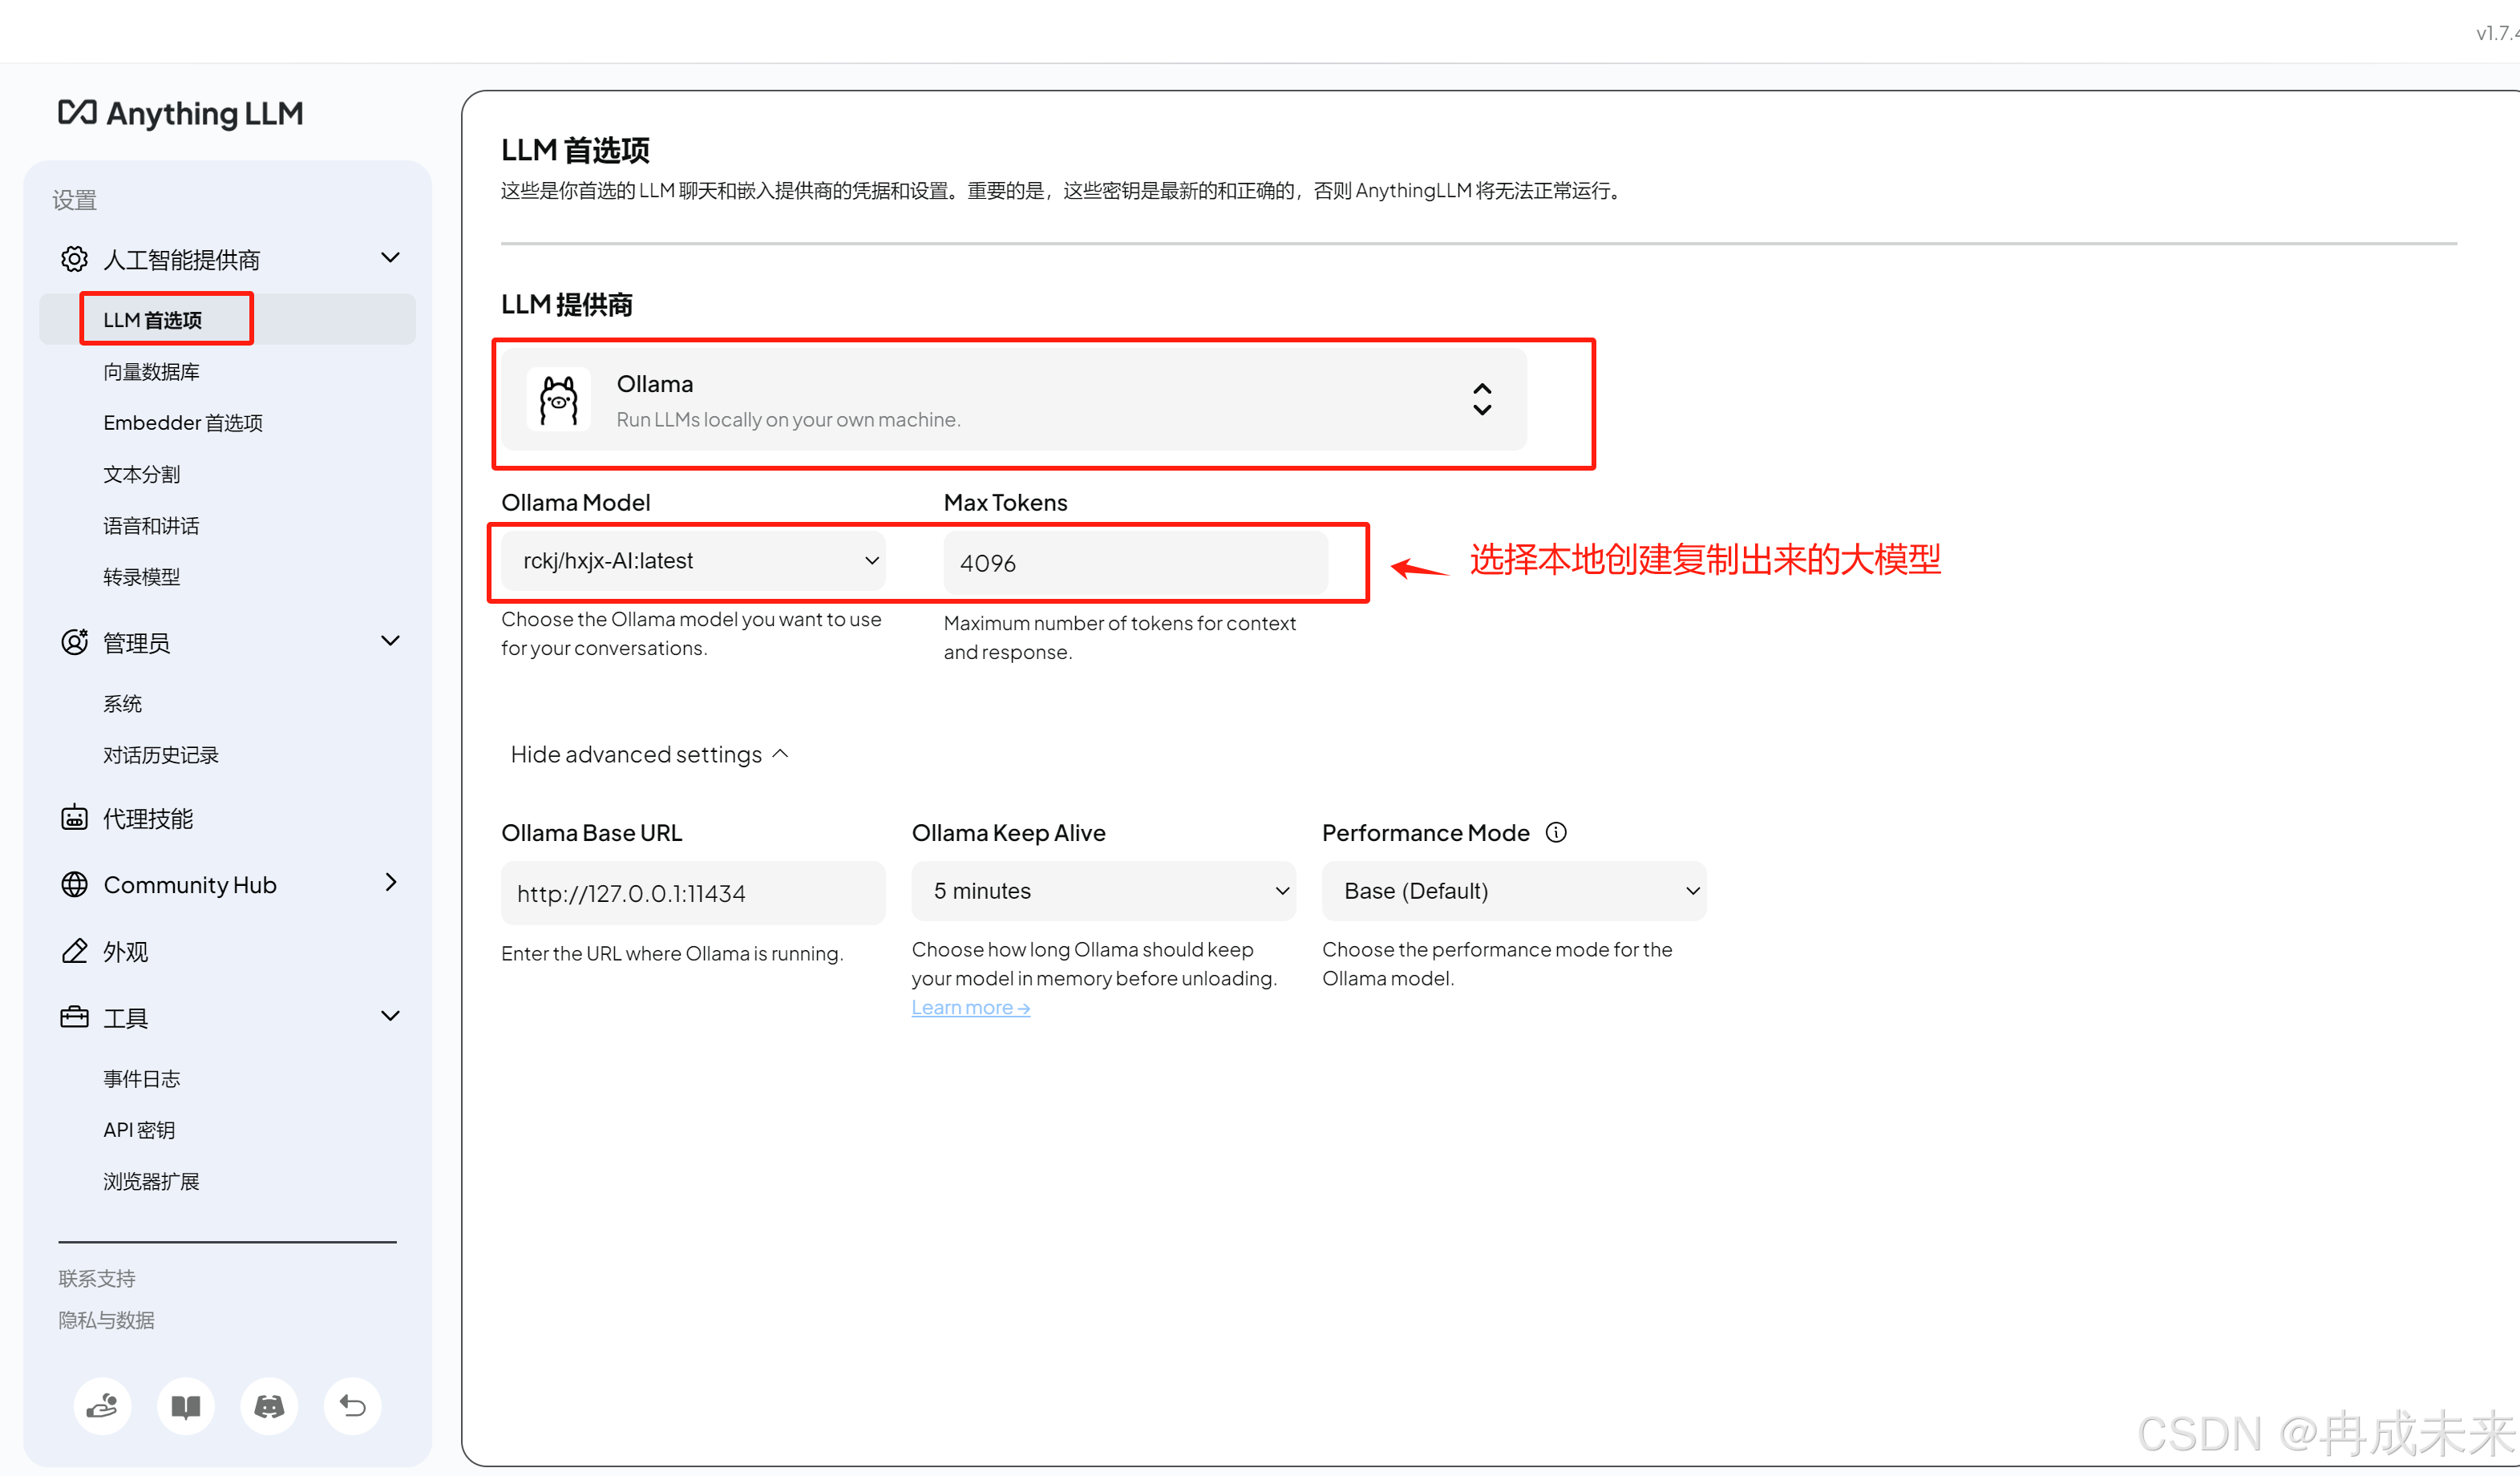Image resolution: width=2520 pixels, height=1476 pixels.
Task: Click the AnythingLLM logo
Action: [x=181, y=113]
